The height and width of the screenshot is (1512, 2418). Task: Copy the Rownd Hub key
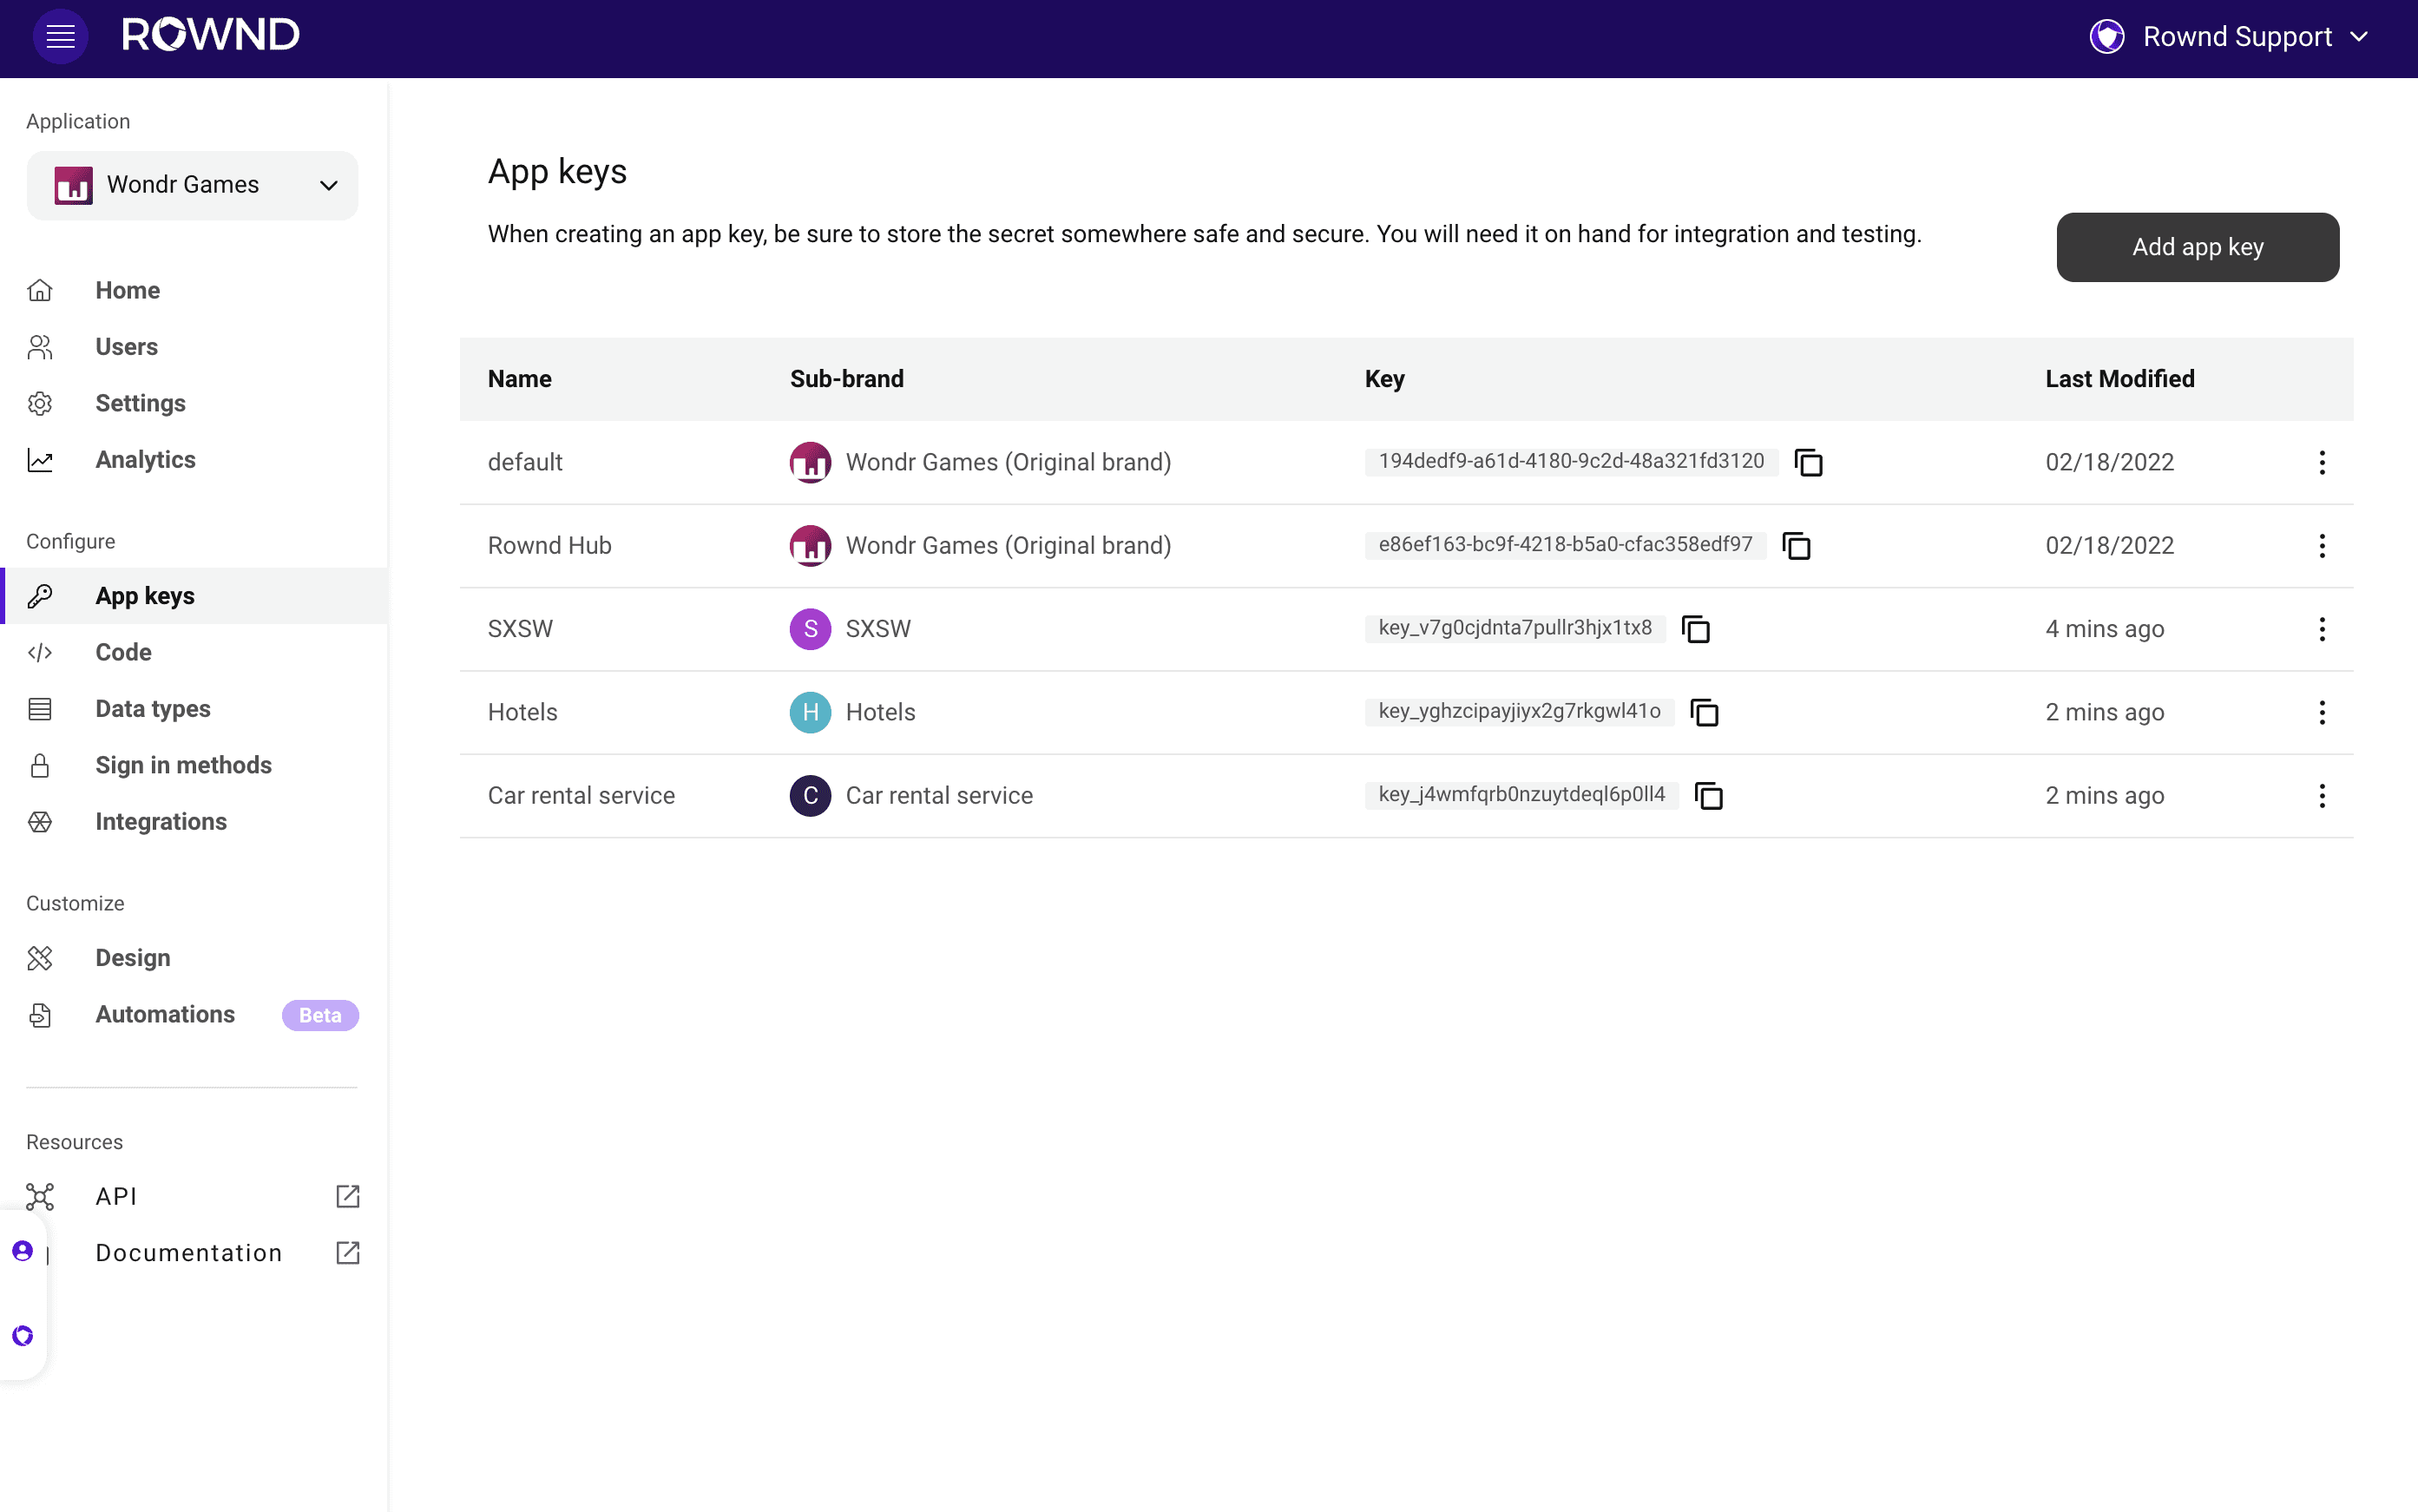[1796, 546]
